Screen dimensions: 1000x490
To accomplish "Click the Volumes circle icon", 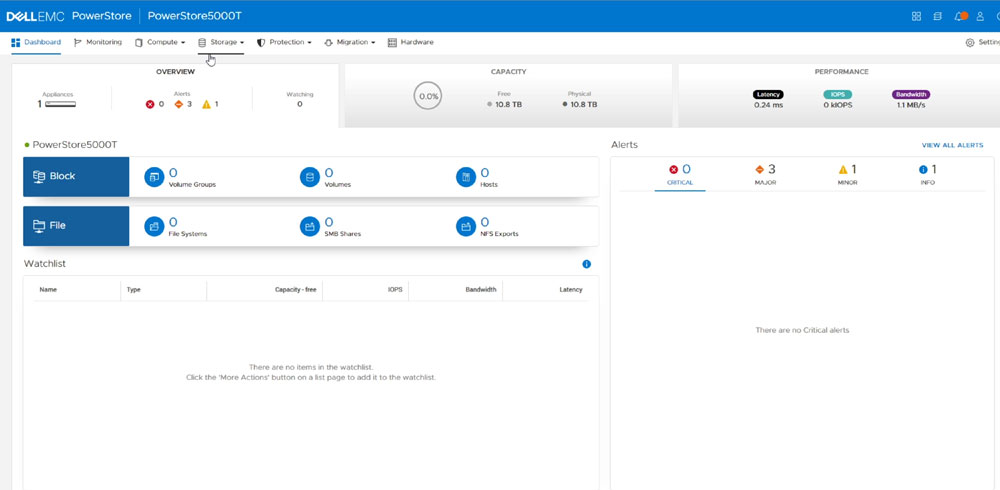I will click(310, 177).
